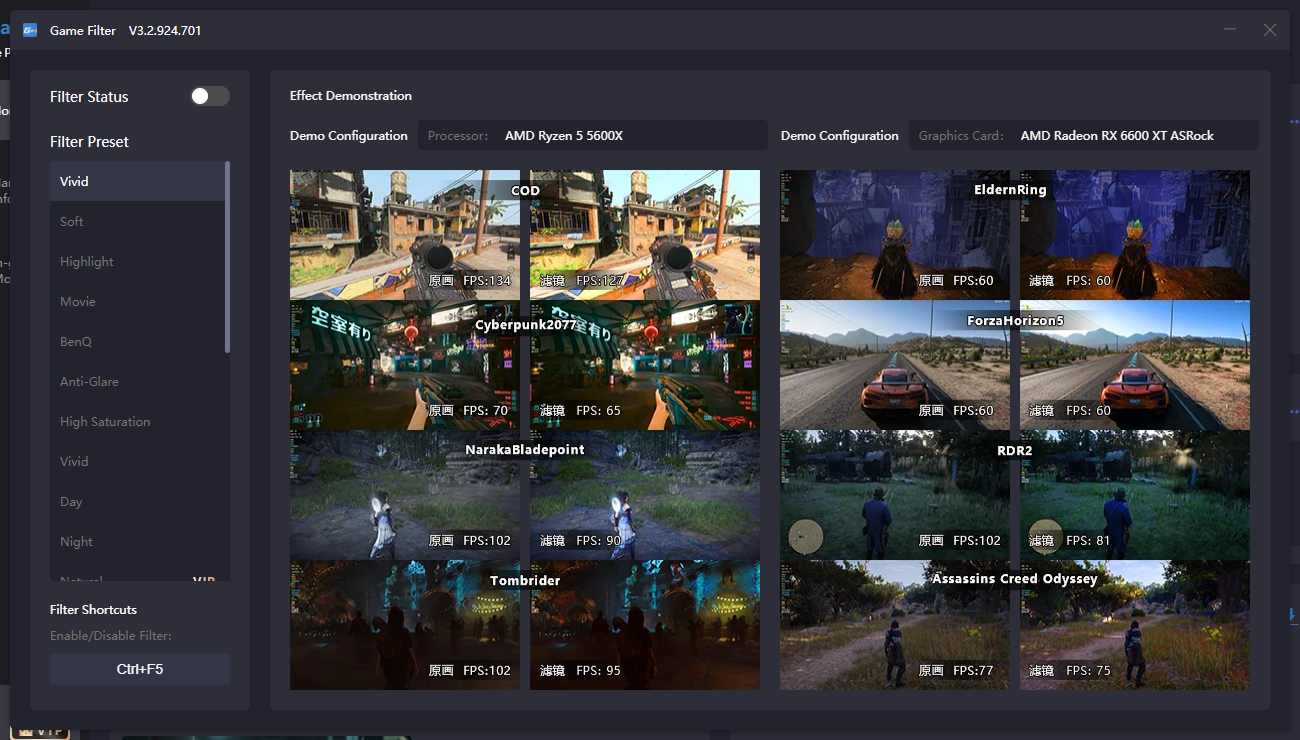Open NarakaBladepoint original thumbnail with FPS:102
Screen dimensions: 1300x740
pyautogui.click(x=405, y=495)
